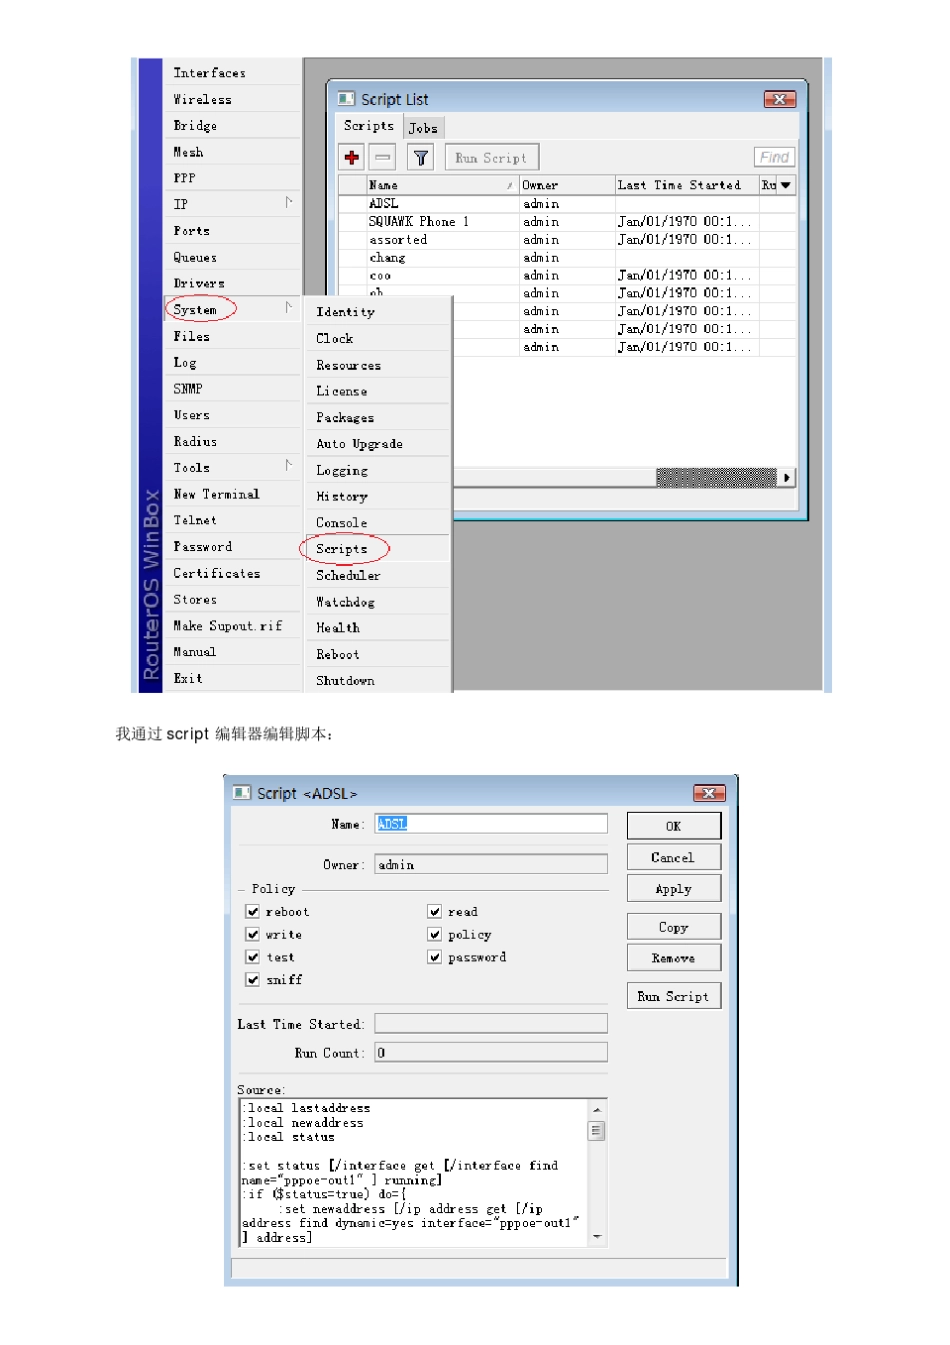Click the Run Script button in Script List
Viewport: 950px width, 1345px height.
tap(491, 158)
